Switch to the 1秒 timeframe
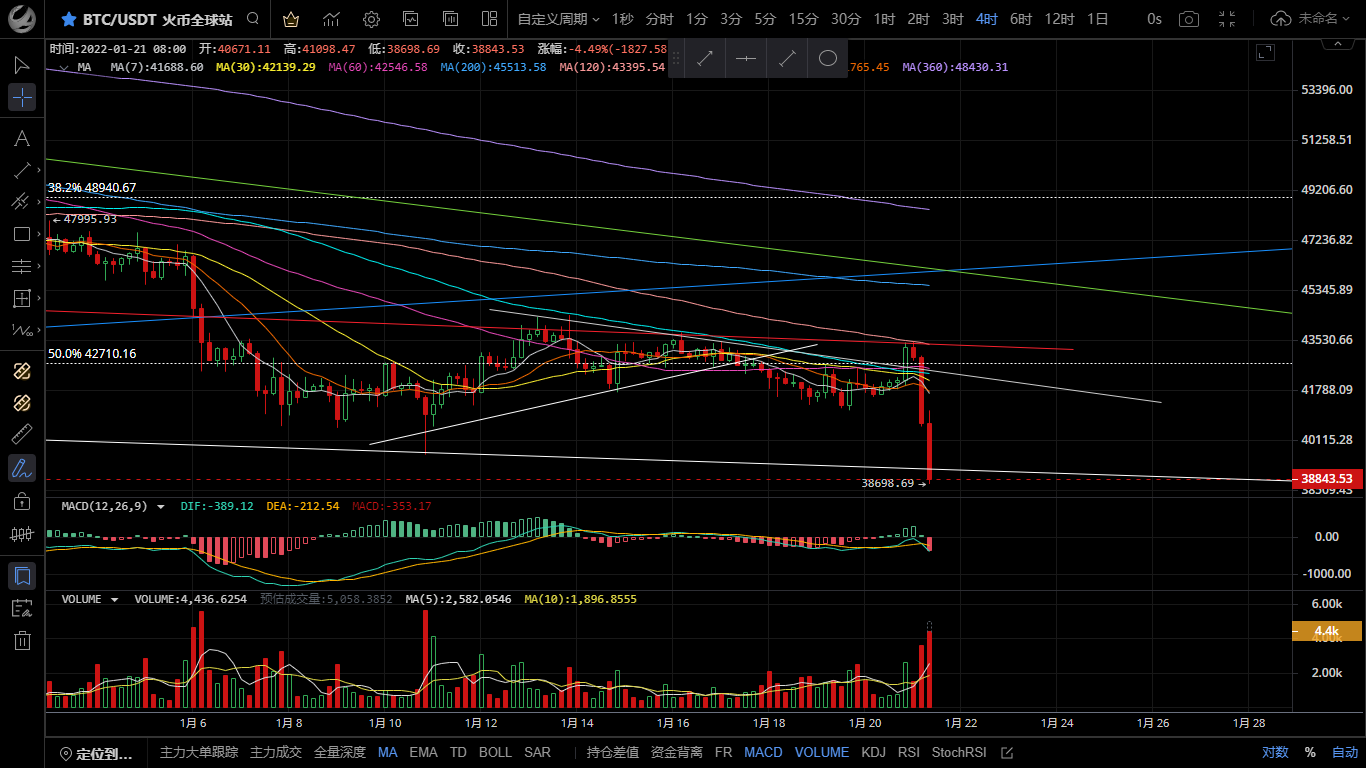The image size is (1366, 768). [622, 19]
